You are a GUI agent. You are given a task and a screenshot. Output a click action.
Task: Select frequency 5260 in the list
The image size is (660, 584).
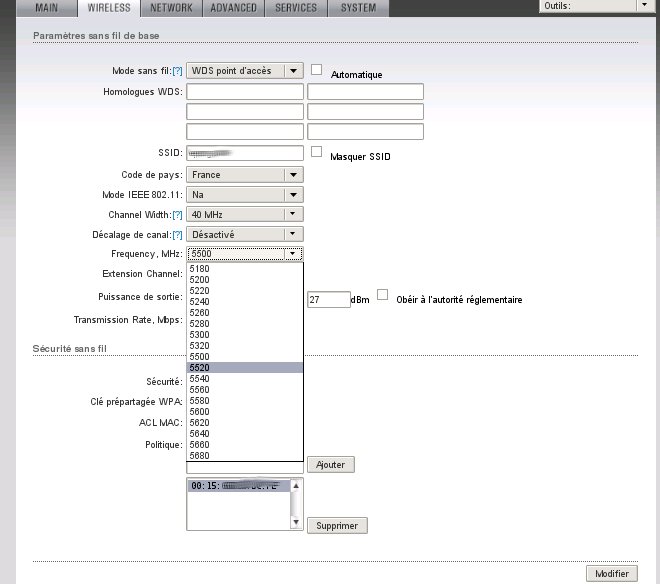click(245, 312)
